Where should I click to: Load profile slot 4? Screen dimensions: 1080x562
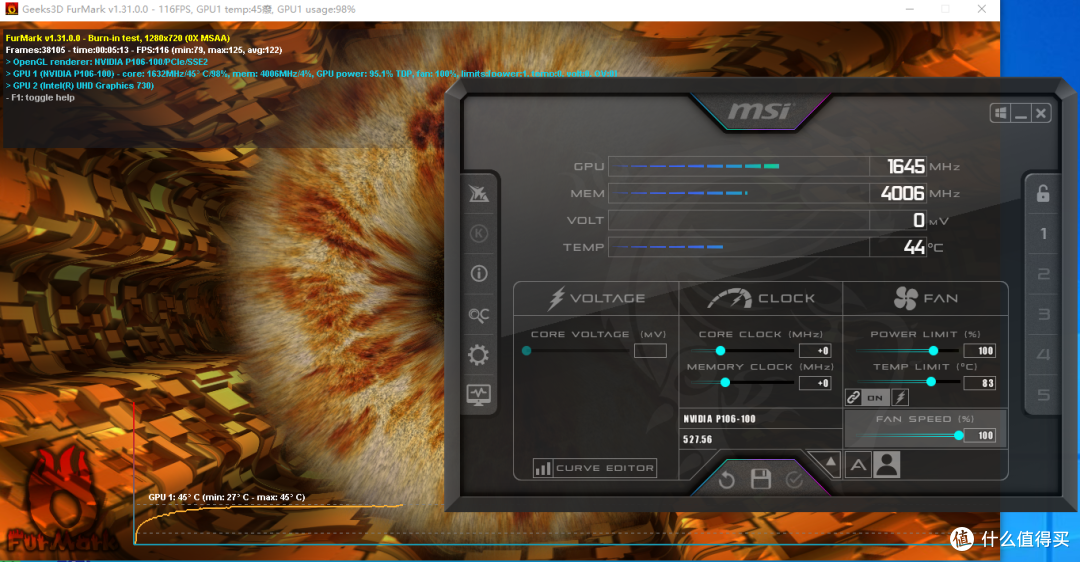point(1043,354)
